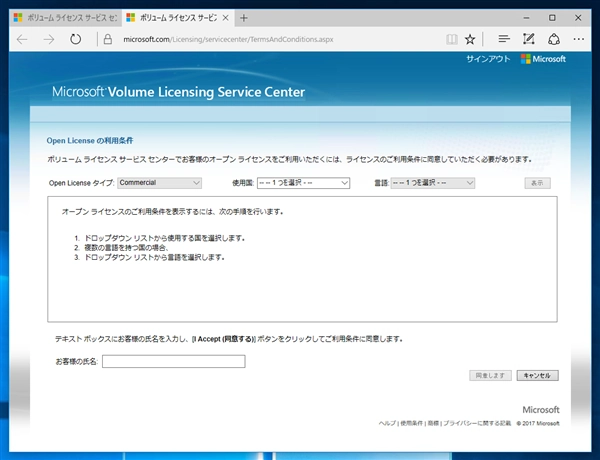The width and height of the screenshot is (600, 460).
Task: Open the browser more options ellipsis
Action: tap(579, 39)
